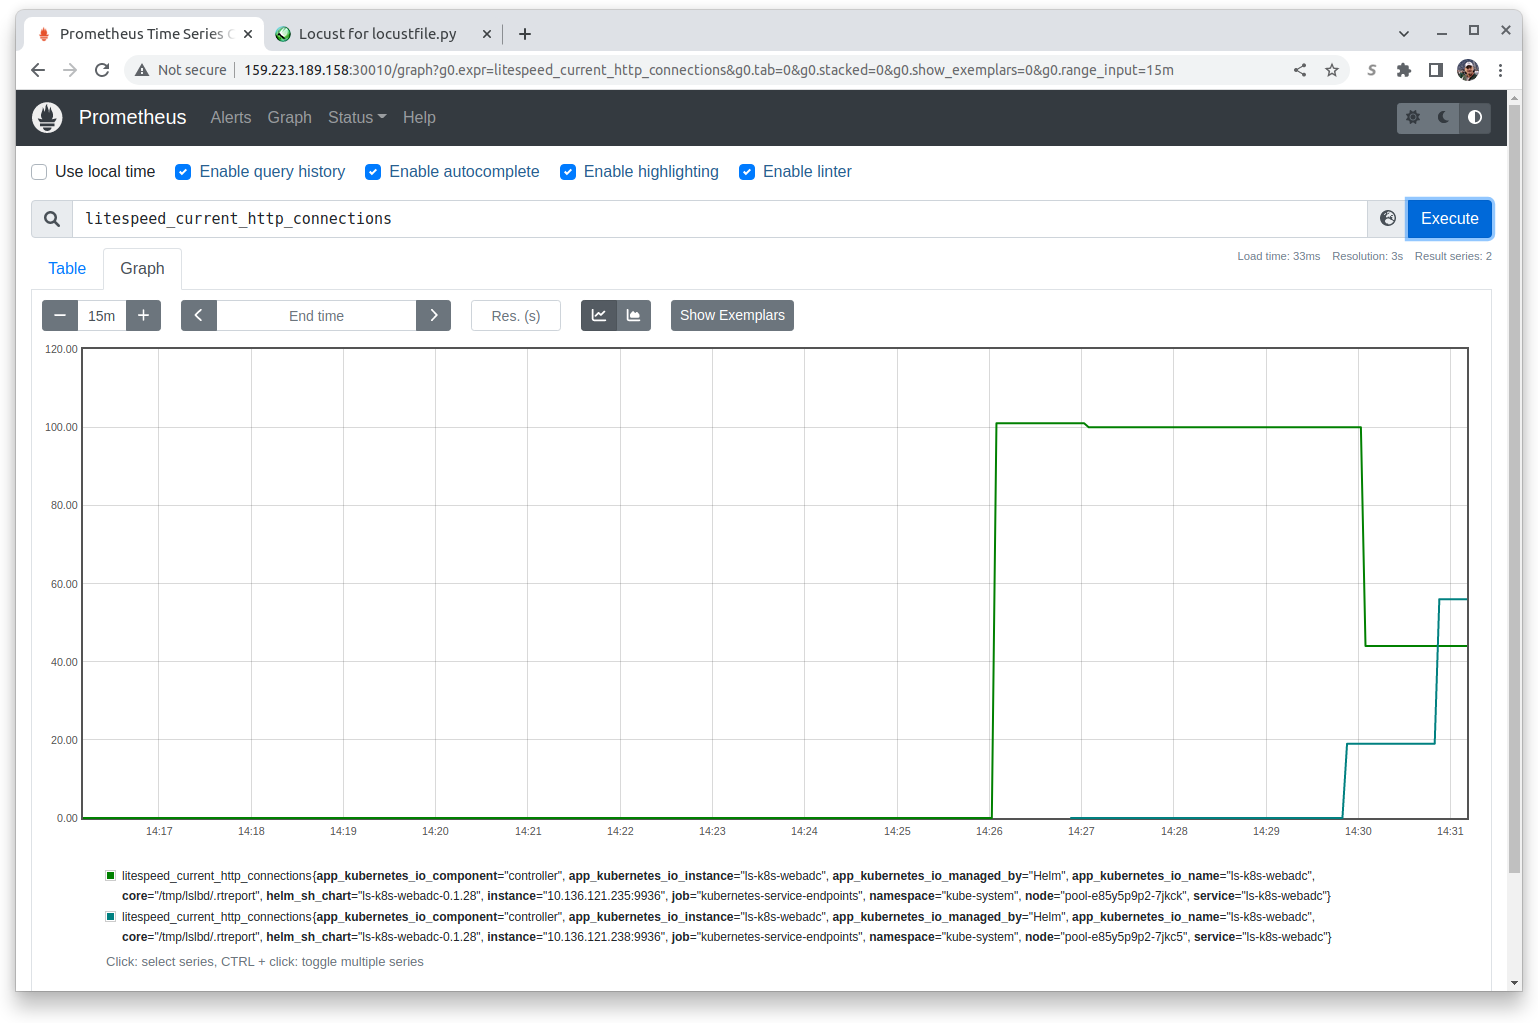1538x1023 pixels.
Task: Switch to the Table tab
Action: pyautogui.click(x=67, y=269)
